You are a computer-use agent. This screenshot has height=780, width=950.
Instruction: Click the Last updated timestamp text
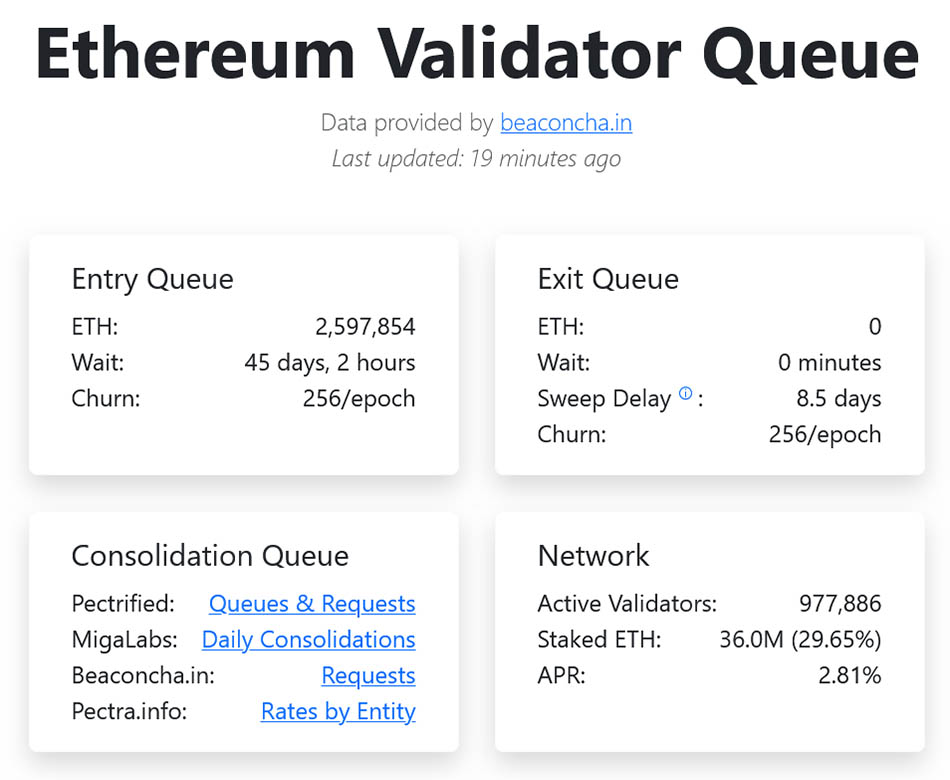[476, 159]
